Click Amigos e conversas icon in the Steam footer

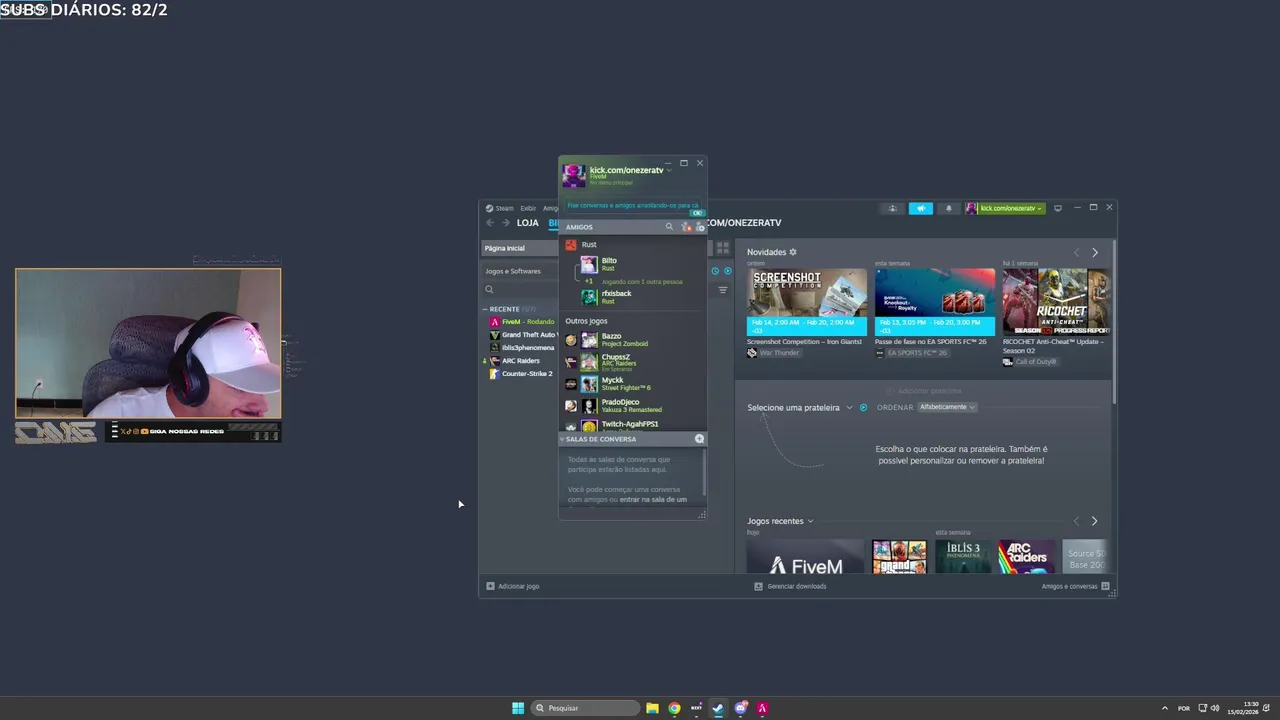(x=1105, y=586)
